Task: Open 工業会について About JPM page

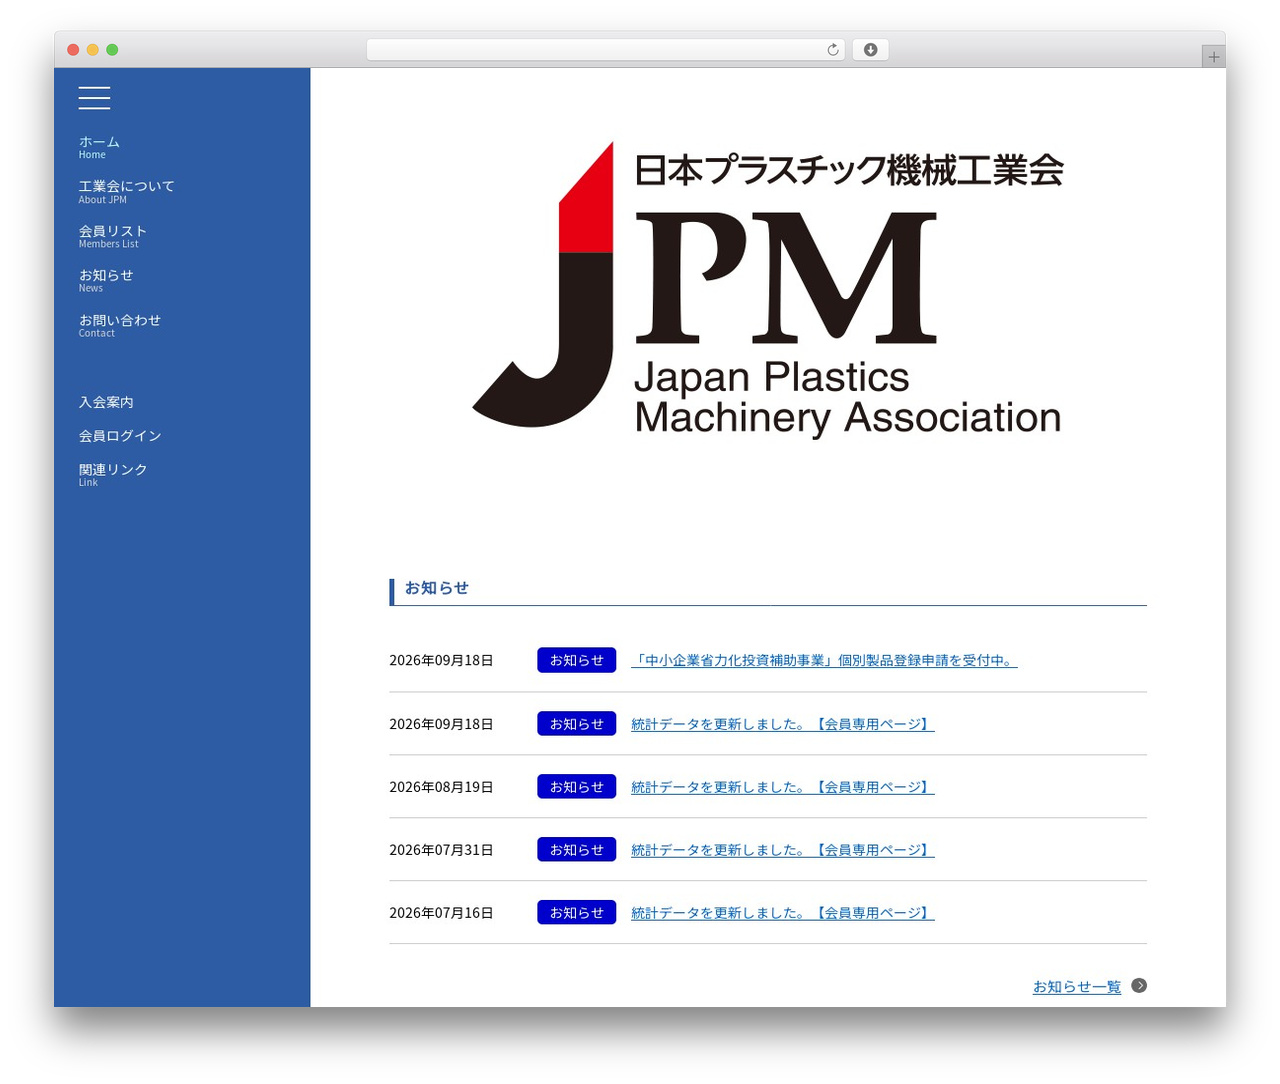Action: tap(126, 191)
